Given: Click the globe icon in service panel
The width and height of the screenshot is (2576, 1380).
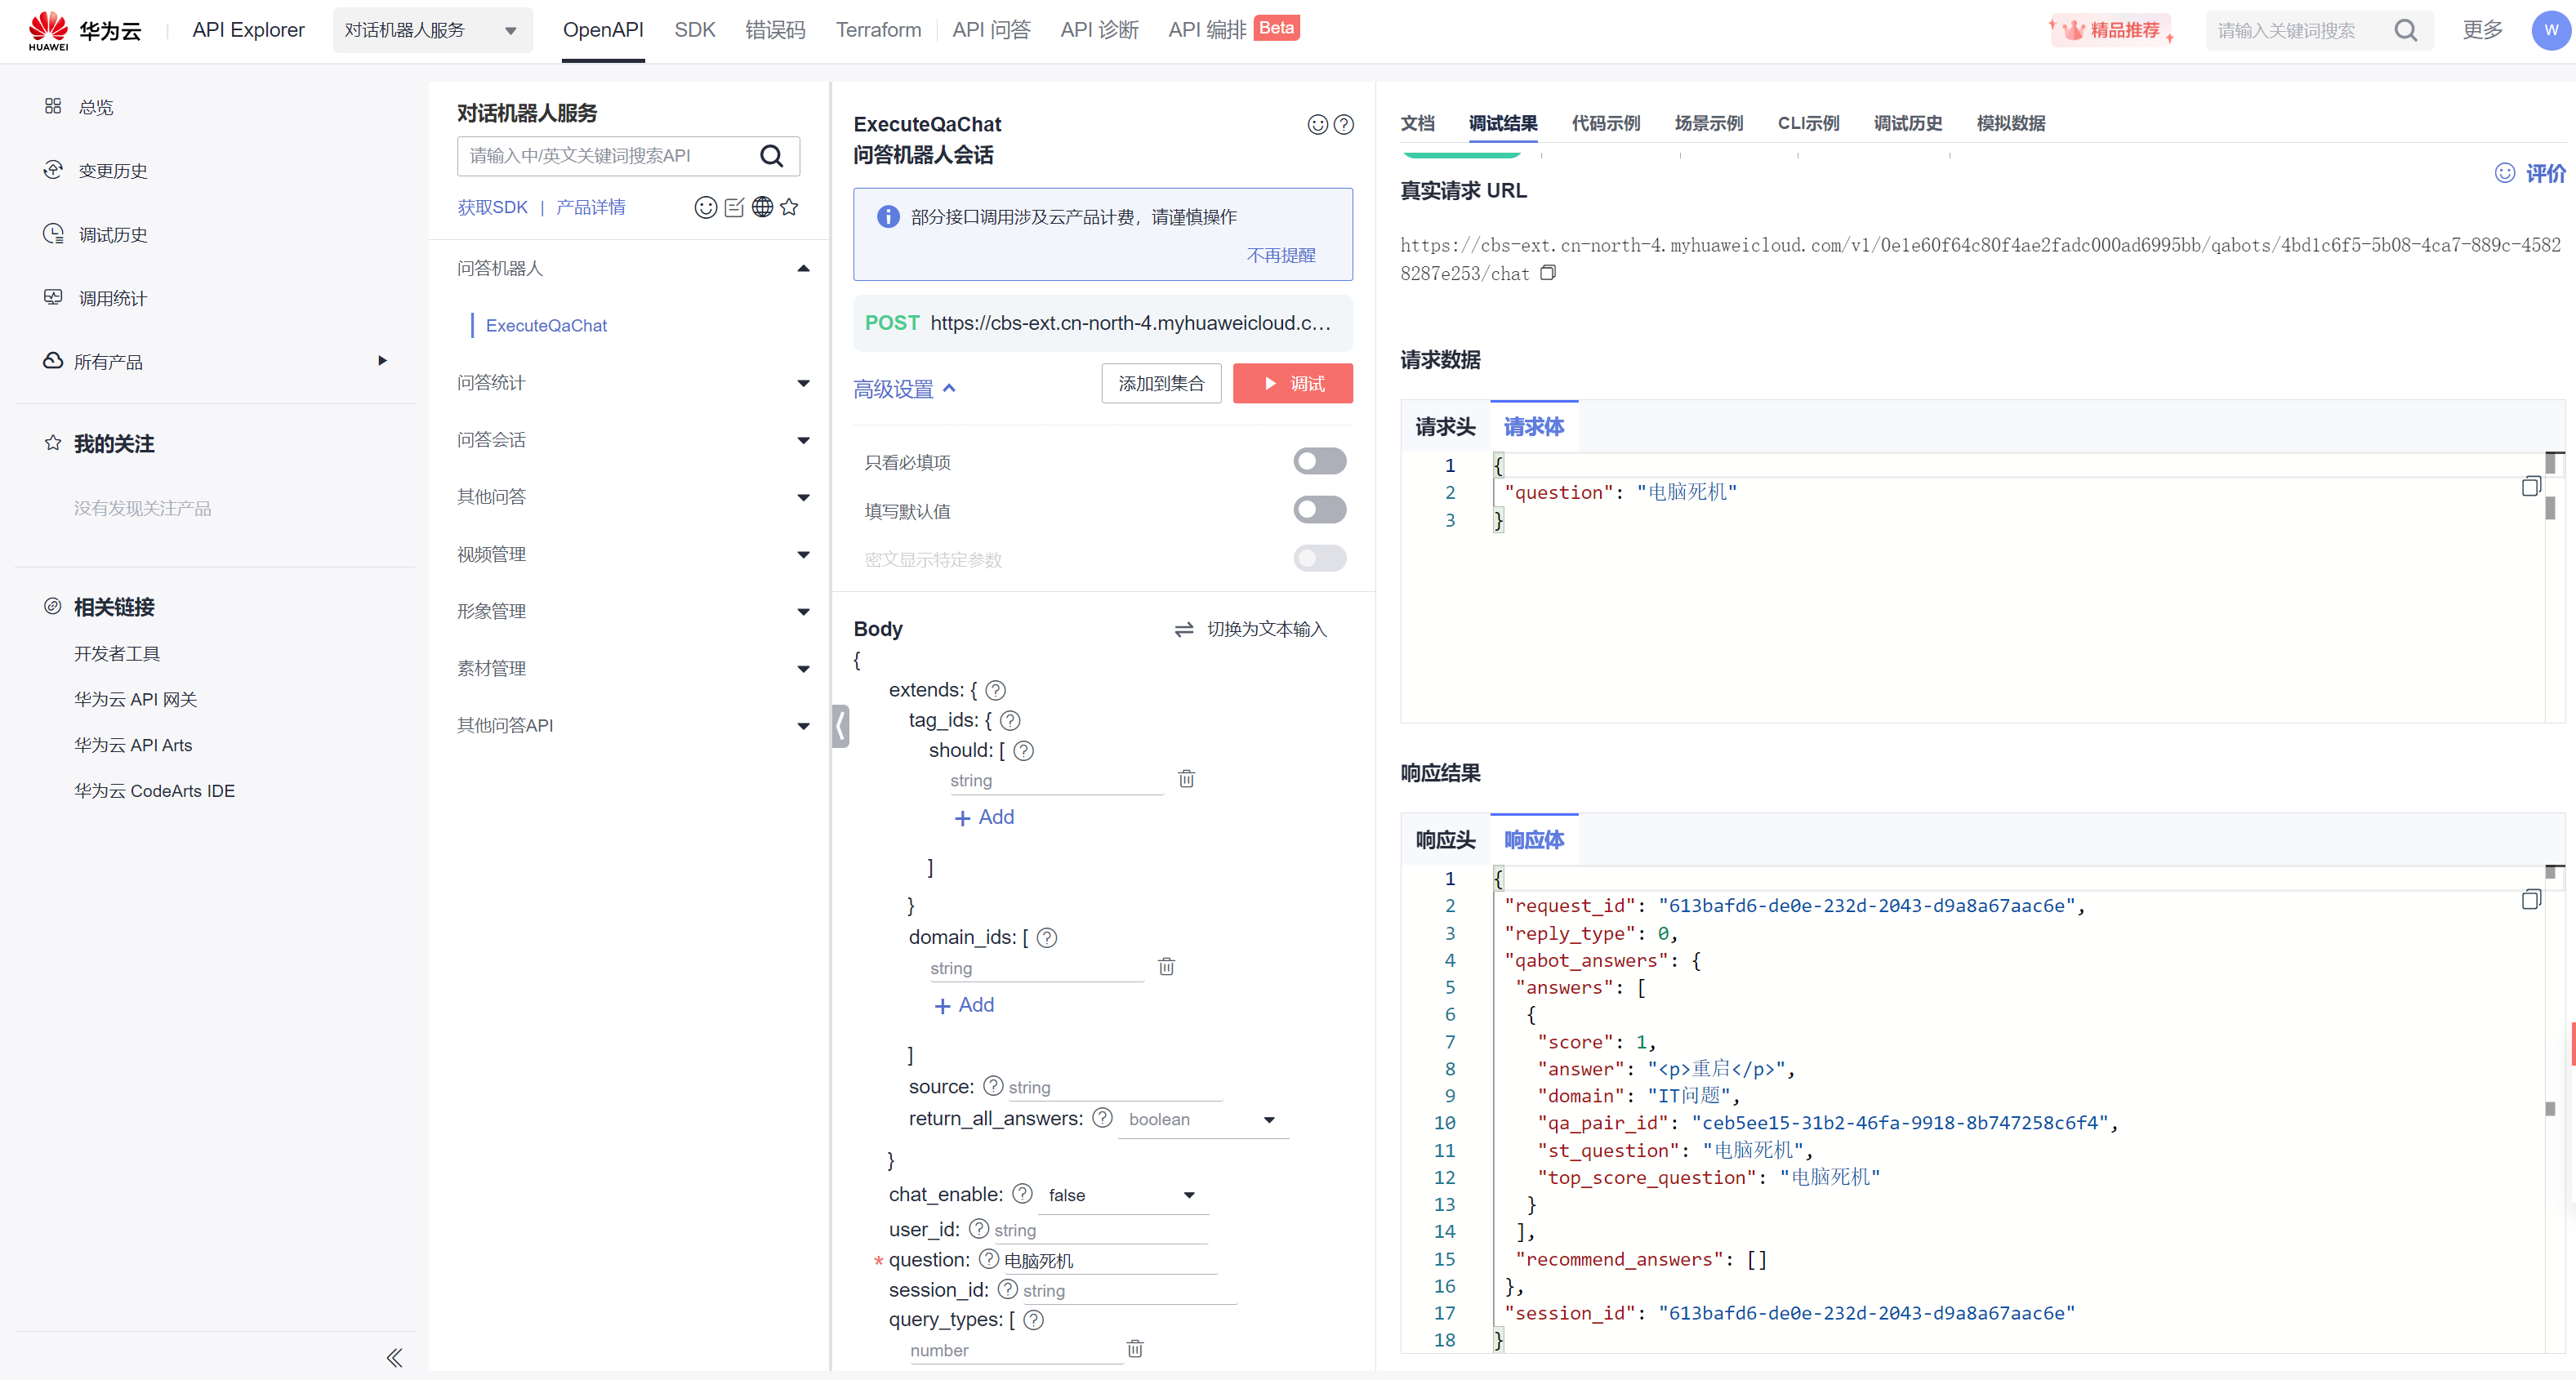Looking at the screenshot, I should (x=762, y=207).
